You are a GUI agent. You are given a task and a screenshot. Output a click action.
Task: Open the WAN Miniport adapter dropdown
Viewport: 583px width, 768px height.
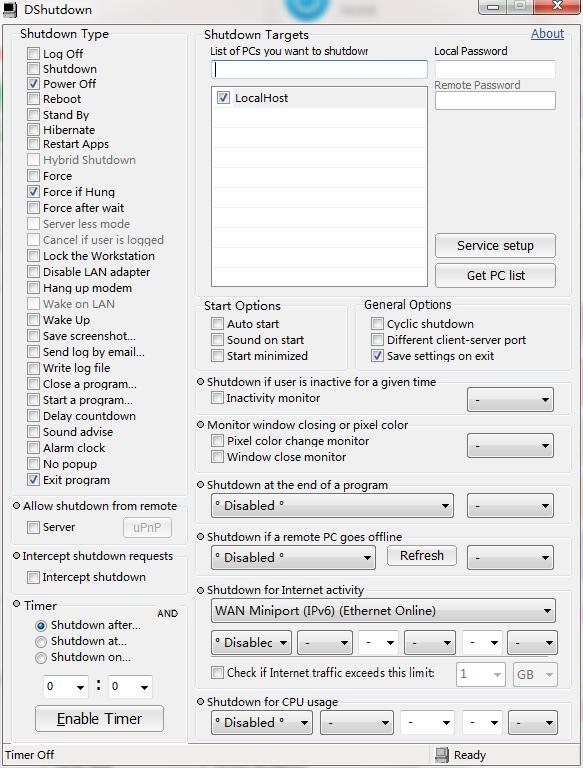[384, 611]
